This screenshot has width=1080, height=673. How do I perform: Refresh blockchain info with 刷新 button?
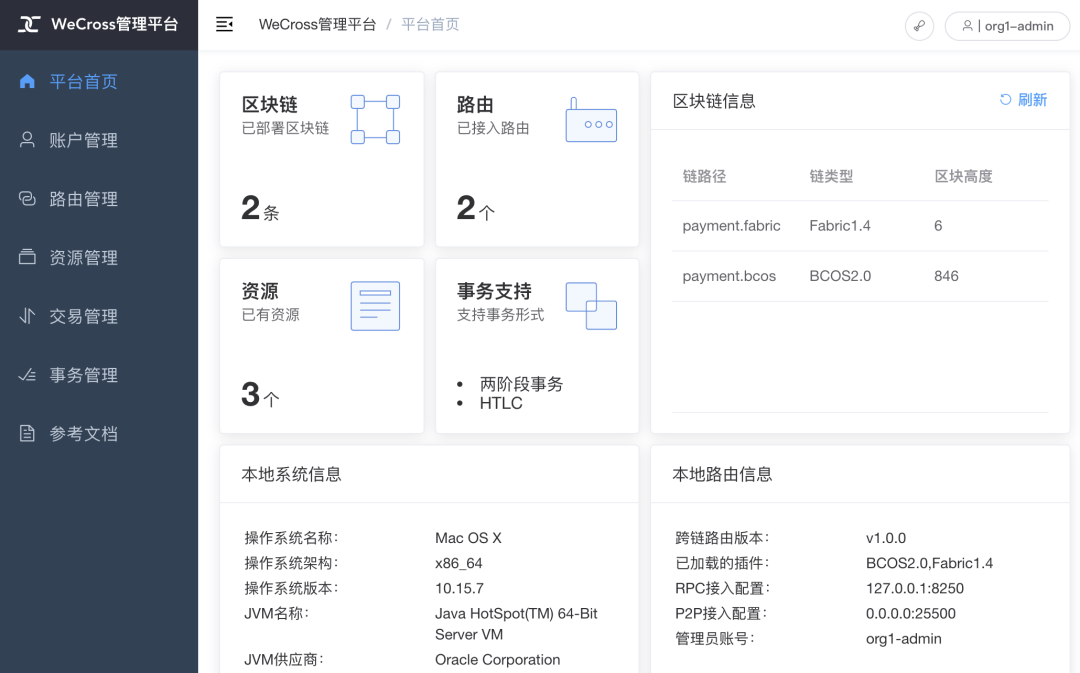(1024, 100)
